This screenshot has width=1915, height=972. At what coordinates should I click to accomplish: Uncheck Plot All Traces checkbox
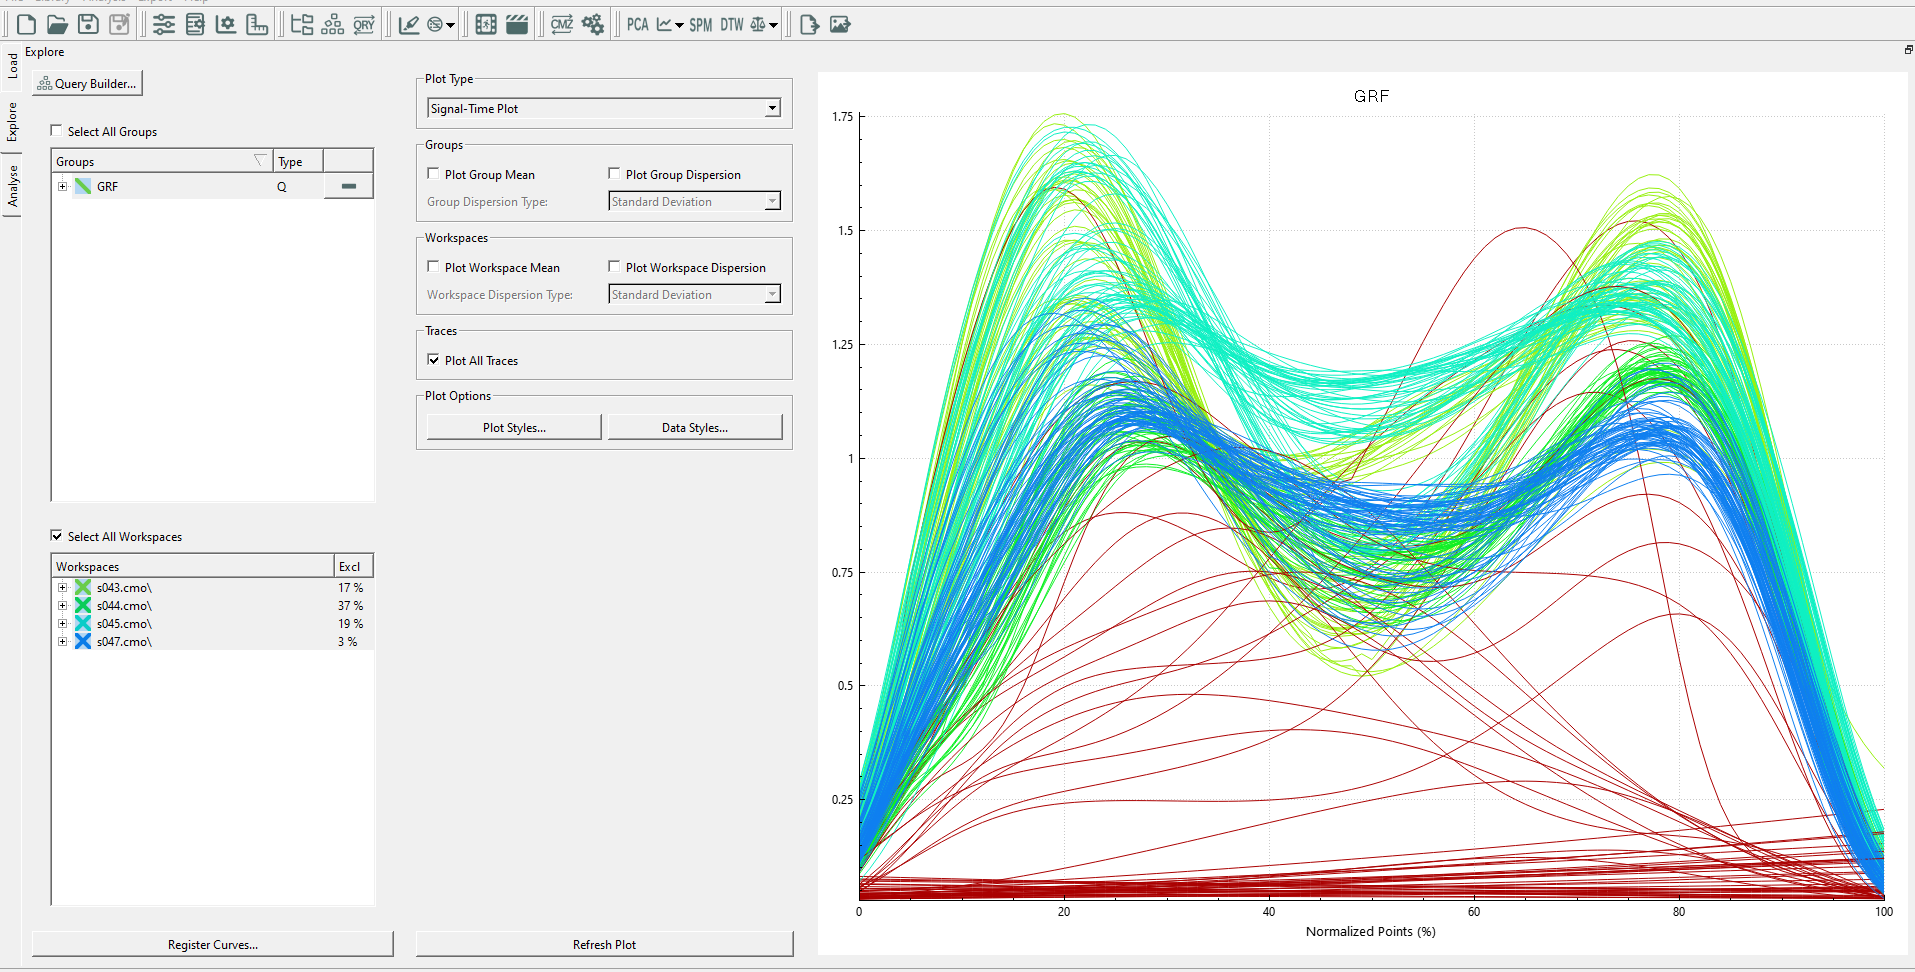pos(433,359)
